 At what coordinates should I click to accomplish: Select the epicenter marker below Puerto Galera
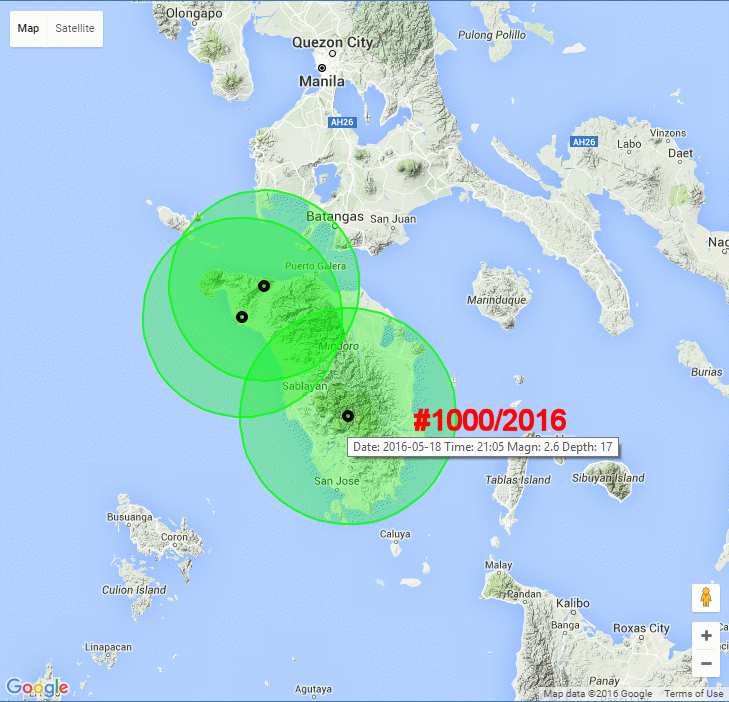pos(264,286)
